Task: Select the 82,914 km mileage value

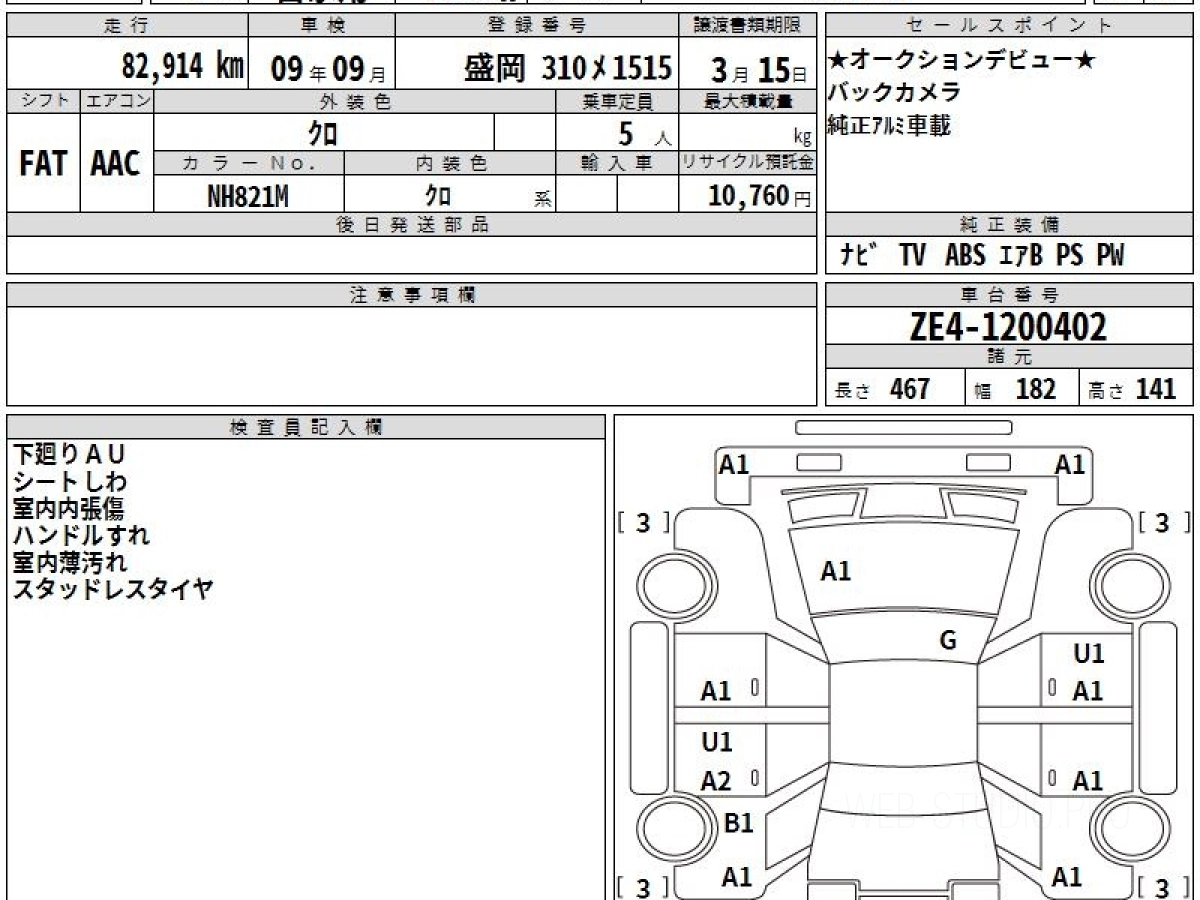Action: (x=182, y=67)
